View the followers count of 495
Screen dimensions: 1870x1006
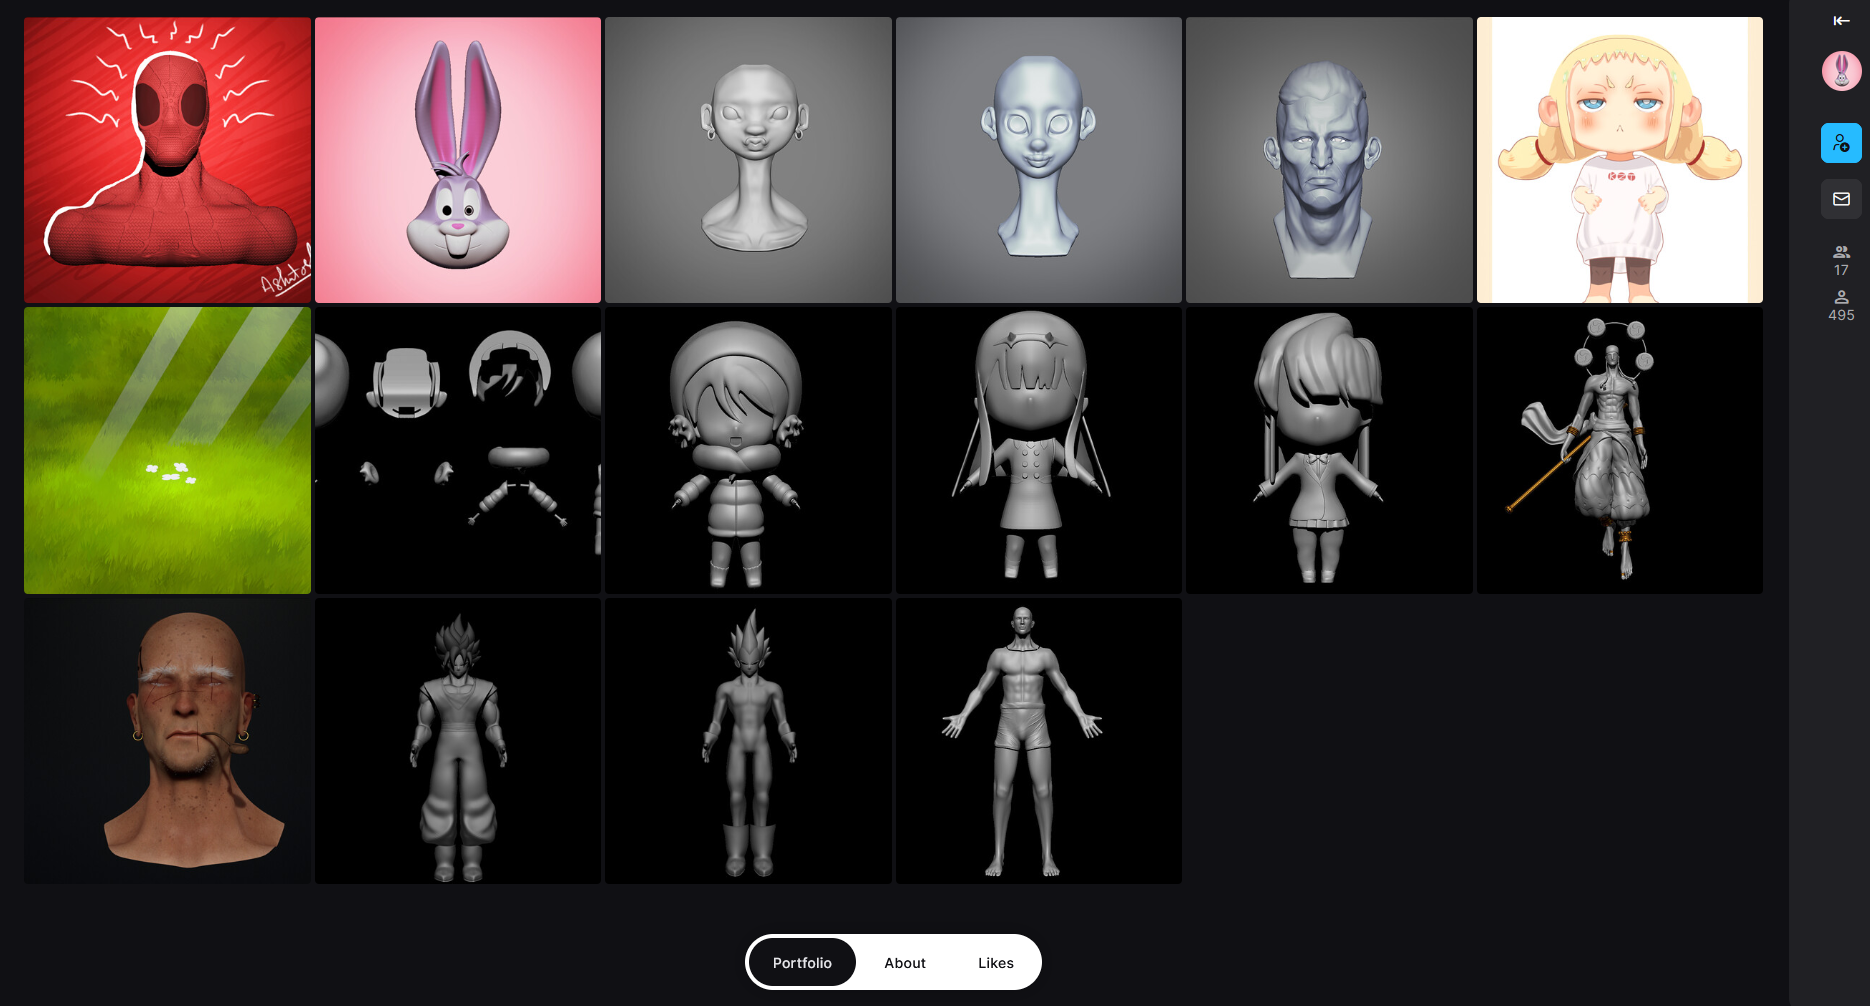(1841, 306)
